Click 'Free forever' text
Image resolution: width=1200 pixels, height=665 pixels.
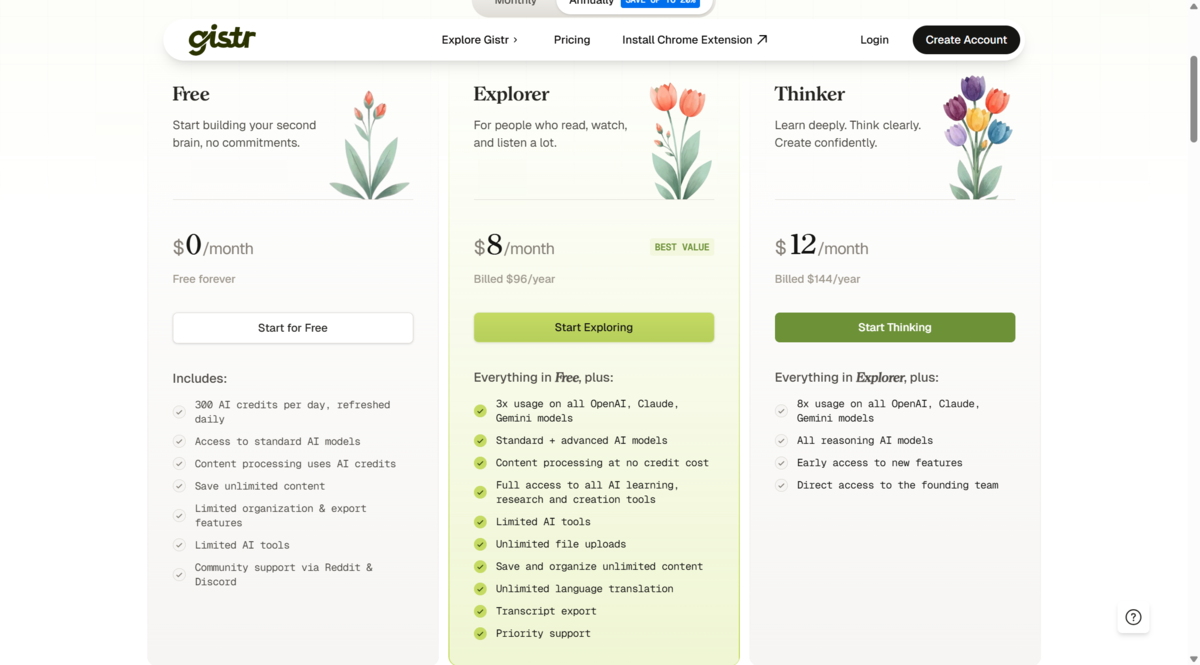(x=204, y=279)
